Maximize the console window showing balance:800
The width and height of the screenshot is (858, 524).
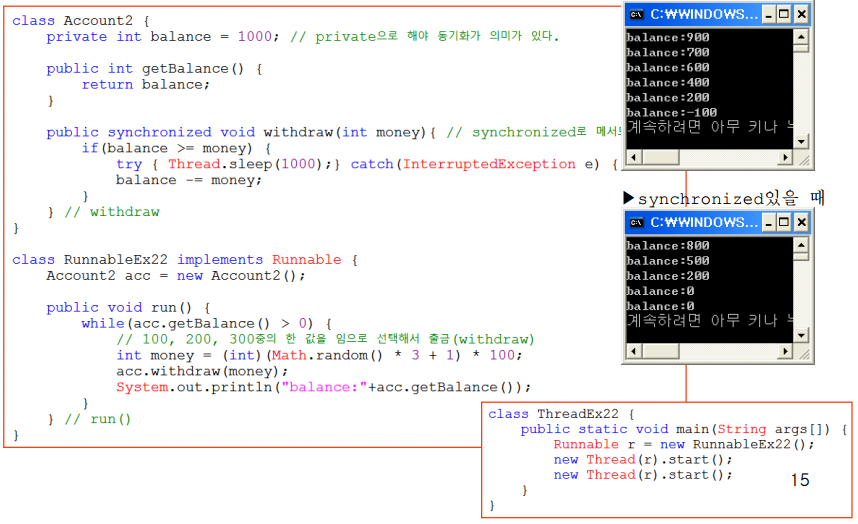pyautogui.click(x=784, y=222)
